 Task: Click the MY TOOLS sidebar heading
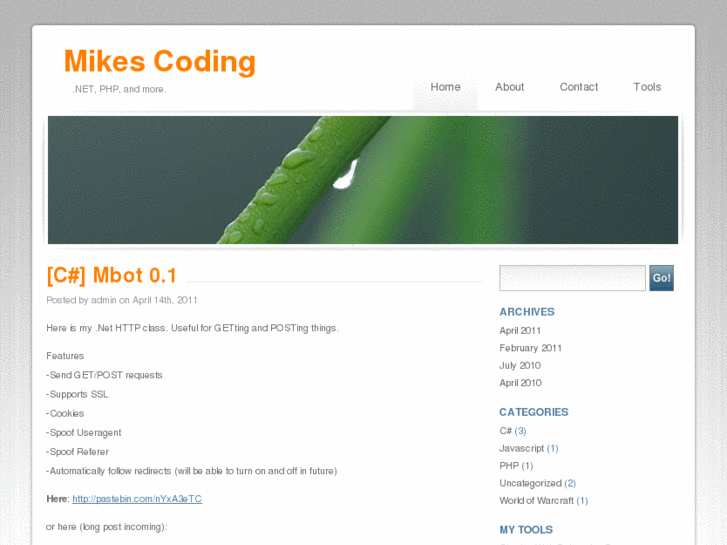tap(526, 530)
